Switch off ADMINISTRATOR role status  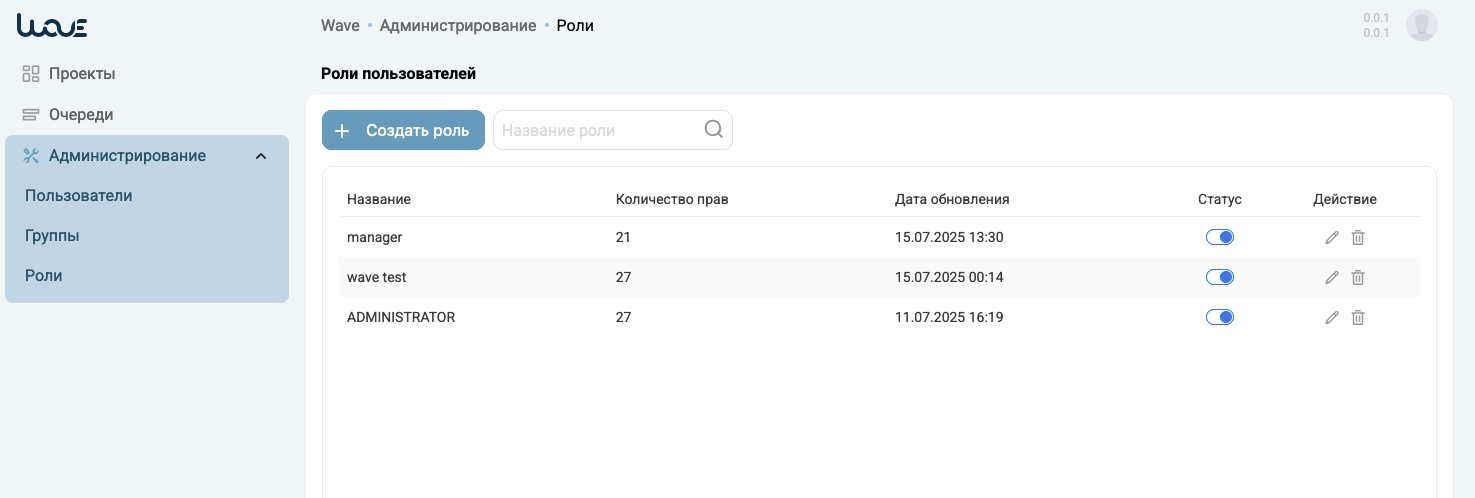1219,317
